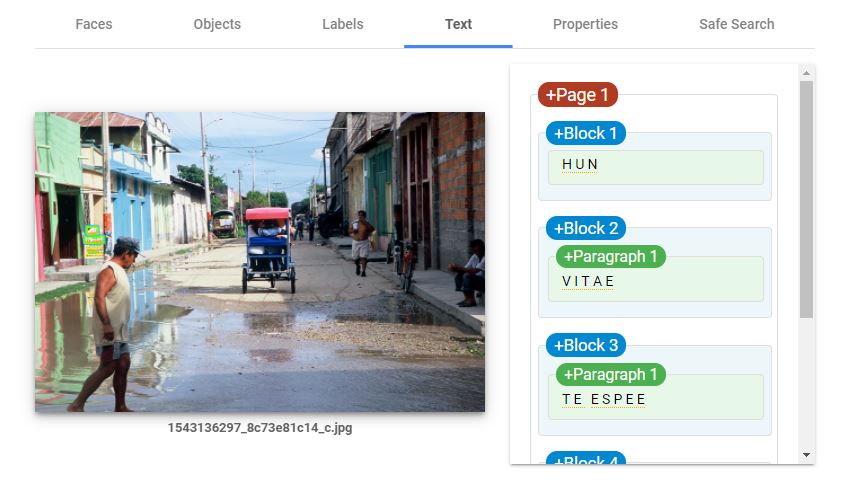Image resolution: width=842 pixels, height=483 pixels.
Task: Select the Labels tab
Action: point(342,24)
